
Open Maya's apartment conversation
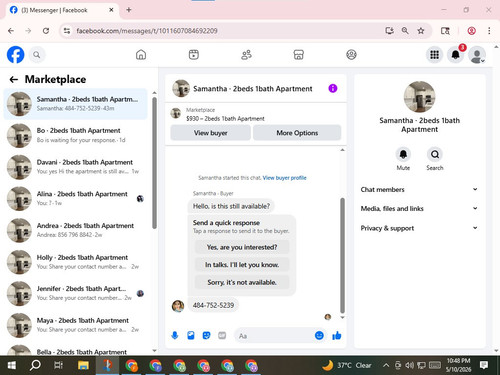coord(75,325)
